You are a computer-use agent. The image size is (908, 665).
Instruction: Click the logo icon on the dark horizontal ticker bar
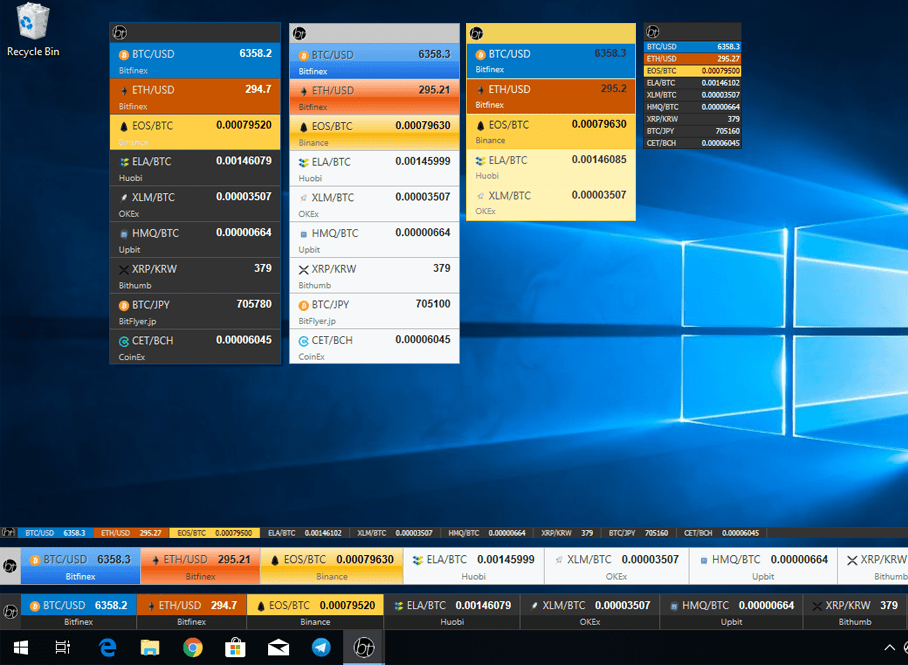click(10, 610)
